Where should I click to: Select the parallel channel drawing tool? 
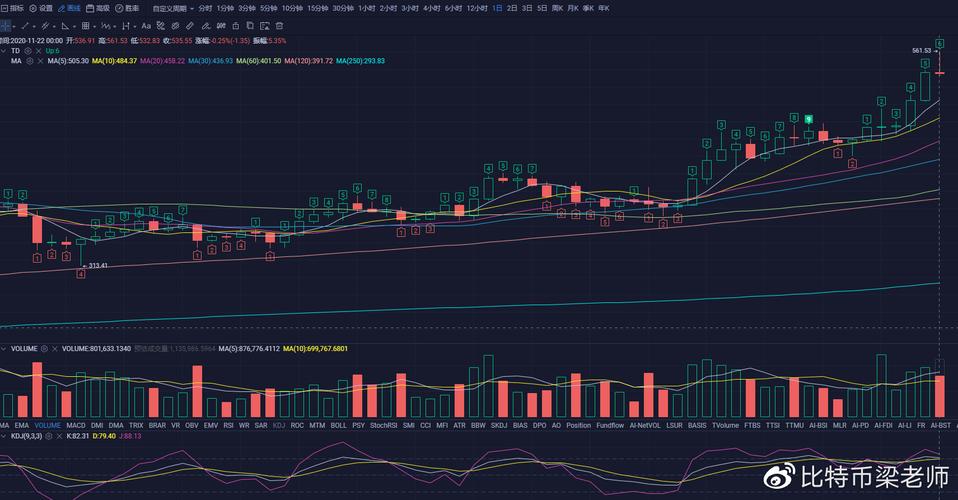45,26
